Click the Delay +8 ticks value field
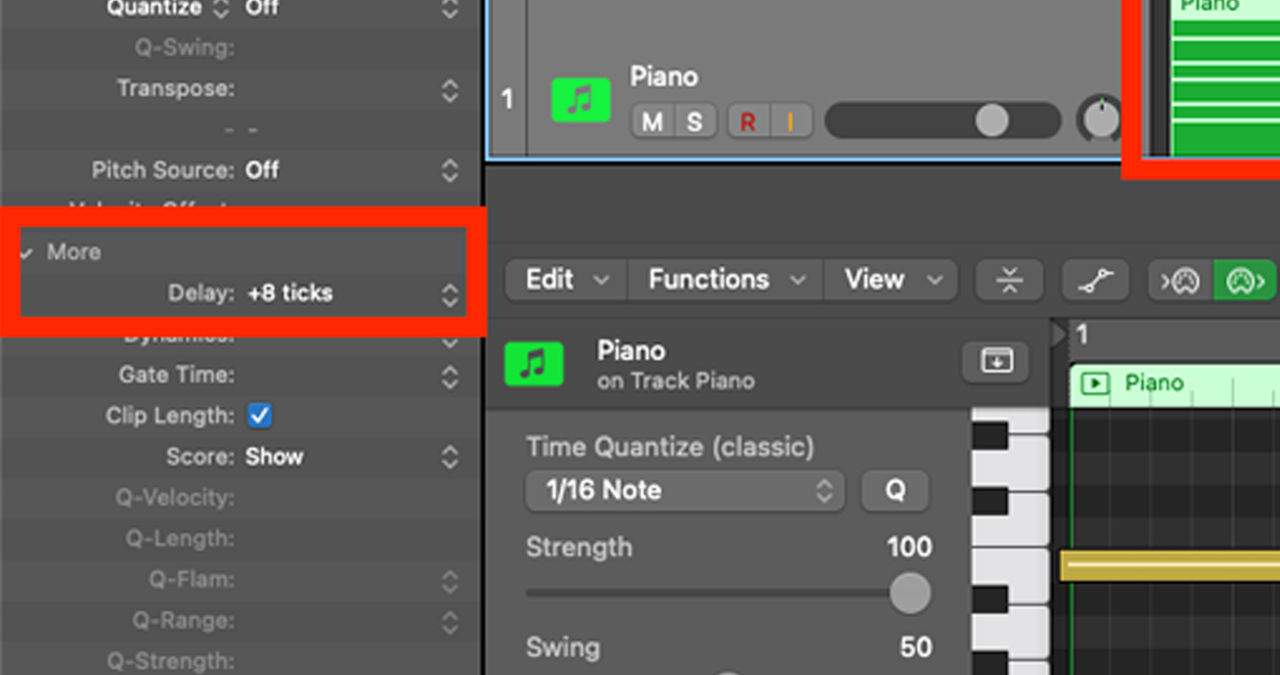Viewport: 1280px width, 675px height. [x=290, y=294]
